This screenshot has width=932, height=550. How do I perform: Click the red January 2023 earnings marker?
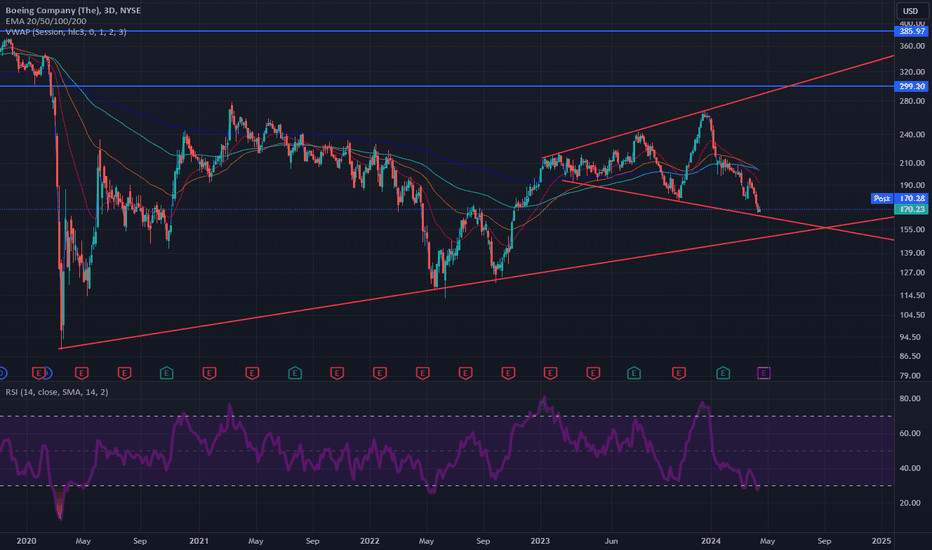point(550,373)
